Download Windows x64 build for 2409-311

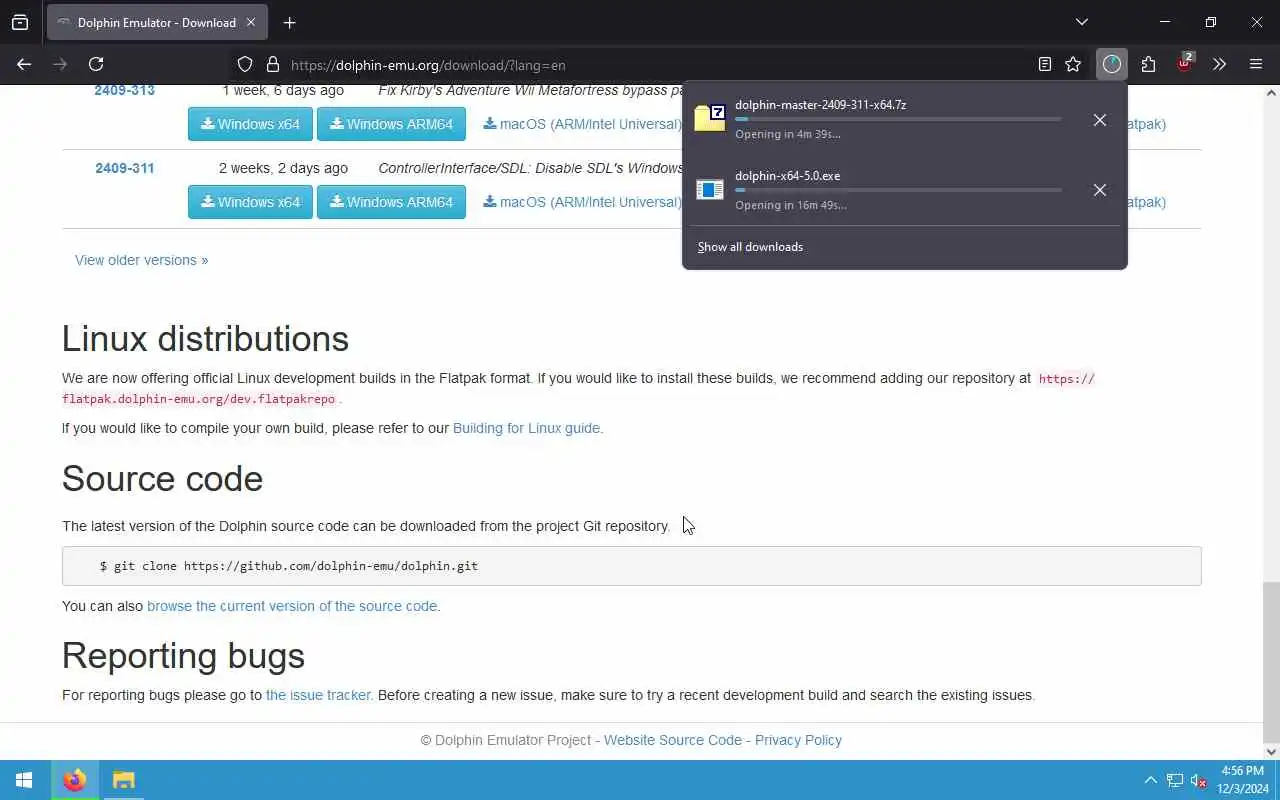click(x=250, y=202)
